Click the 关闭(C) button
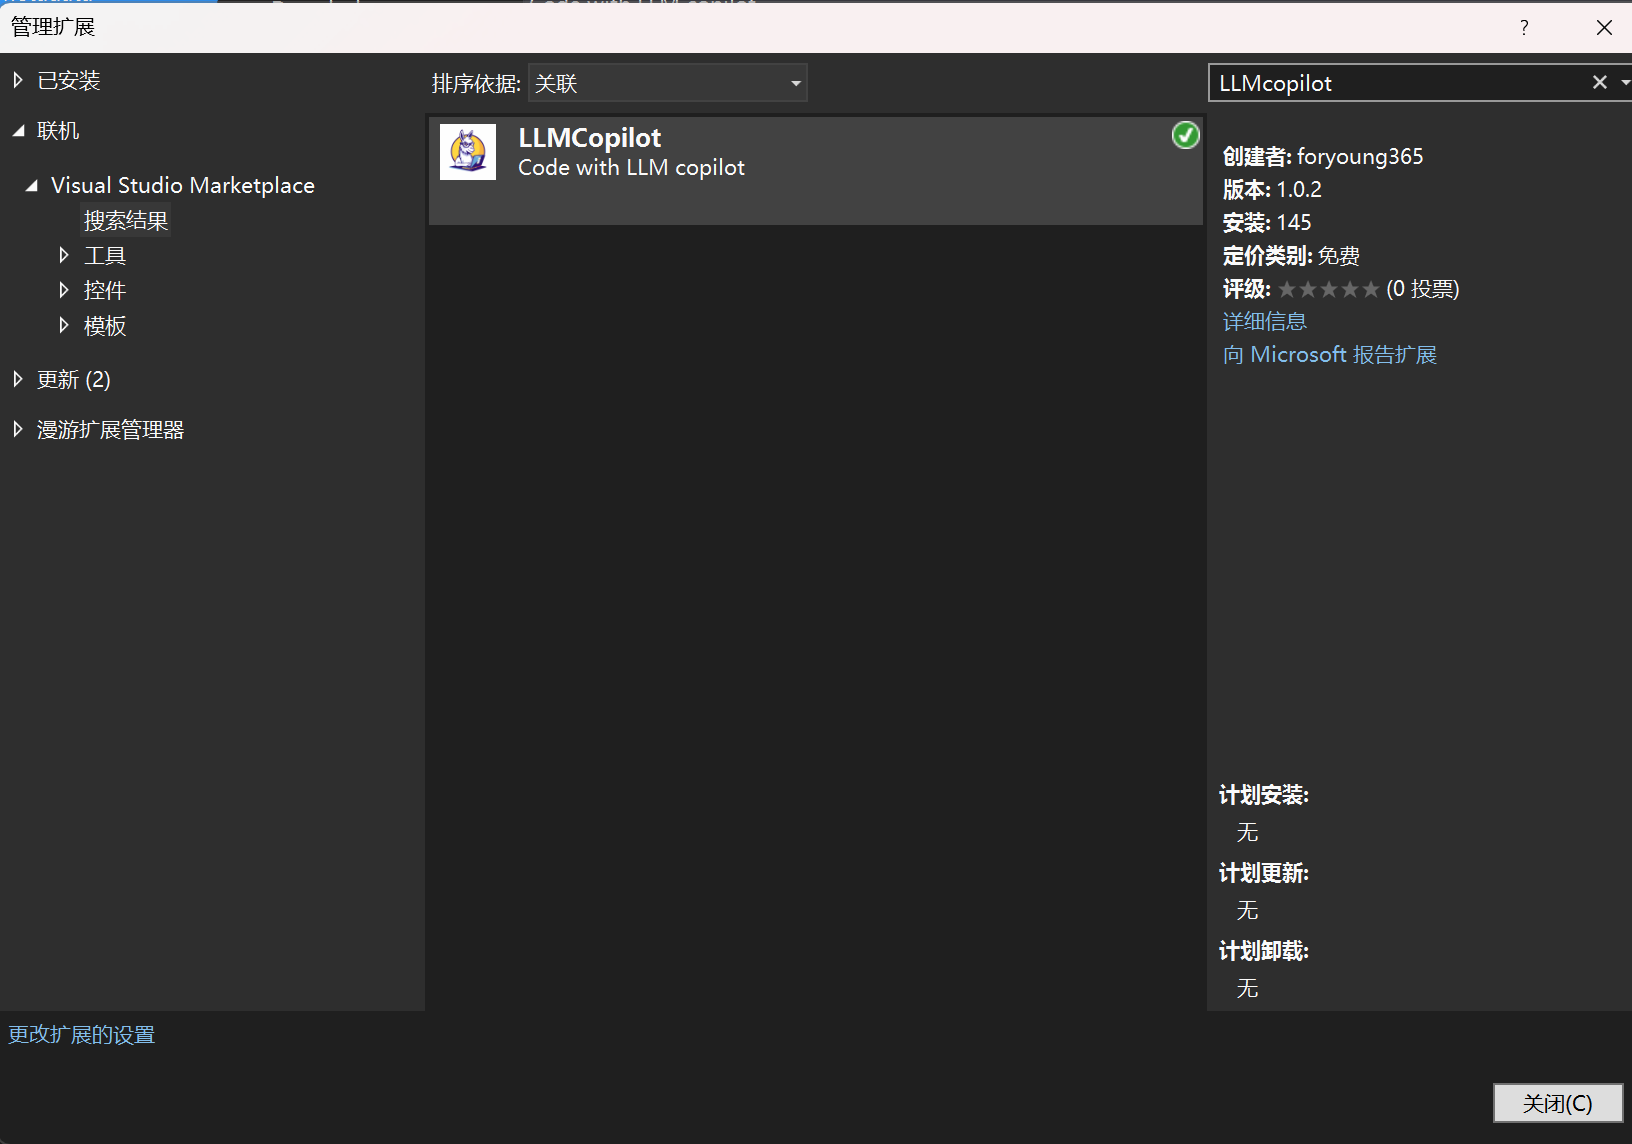Image resolution: width=1632 pixels, height=1144 pixels. click(x=1558, y=1103)
